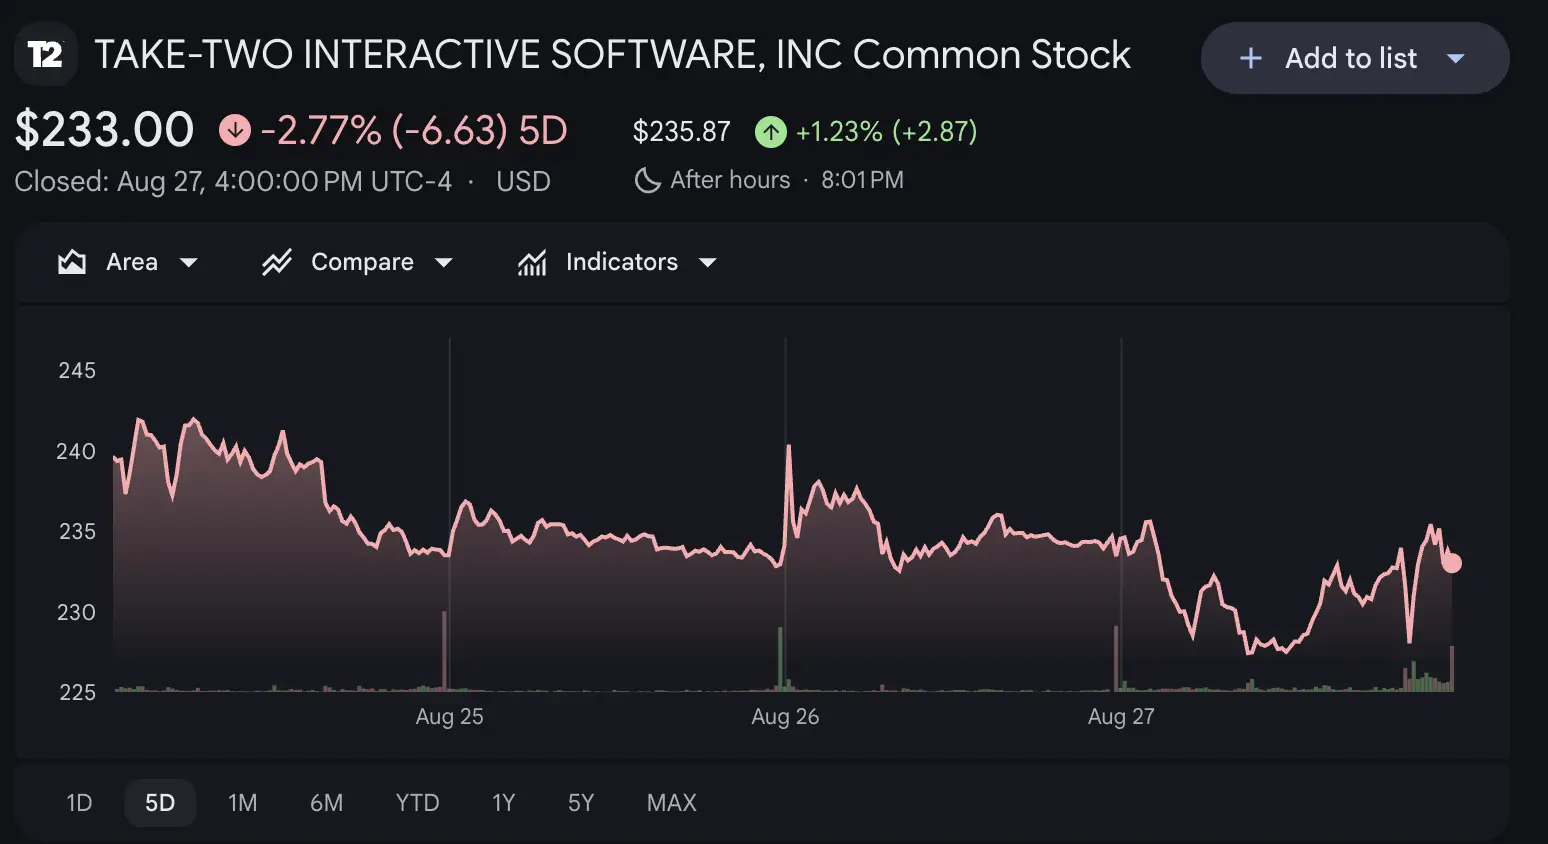Click the plus icon in Add to list
Image resolution: width=1548 pixels, height=844 pixels.
tap(1250, 59)
